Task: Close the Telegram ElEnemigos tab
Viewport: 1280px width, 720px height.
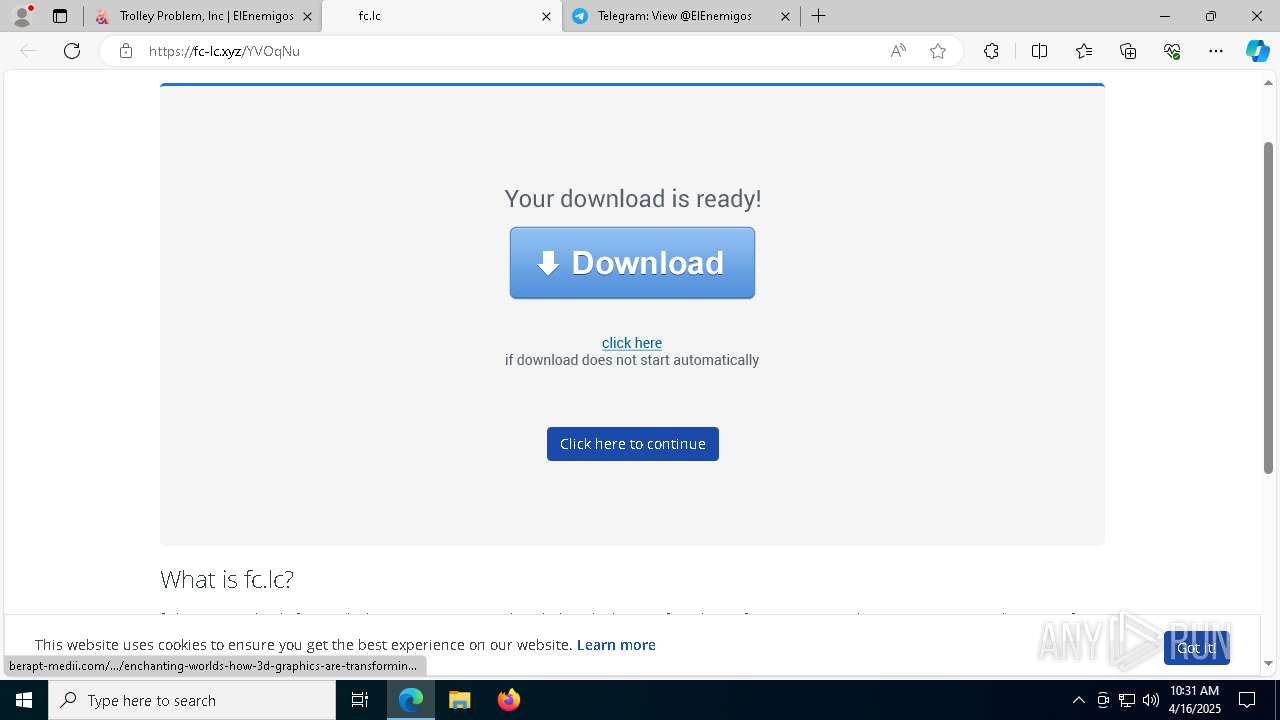Action: [x=785, y=16]
